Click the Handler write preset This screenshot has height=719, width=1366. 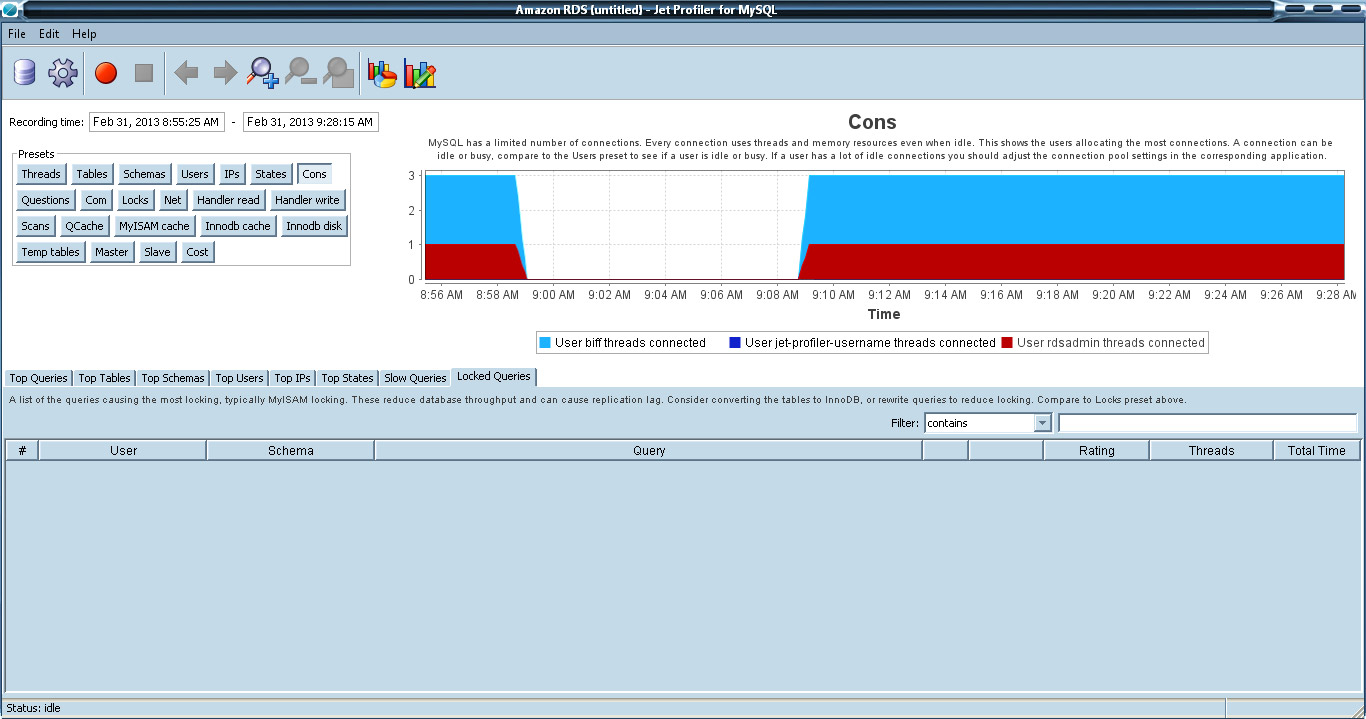(x=308, y=200)
